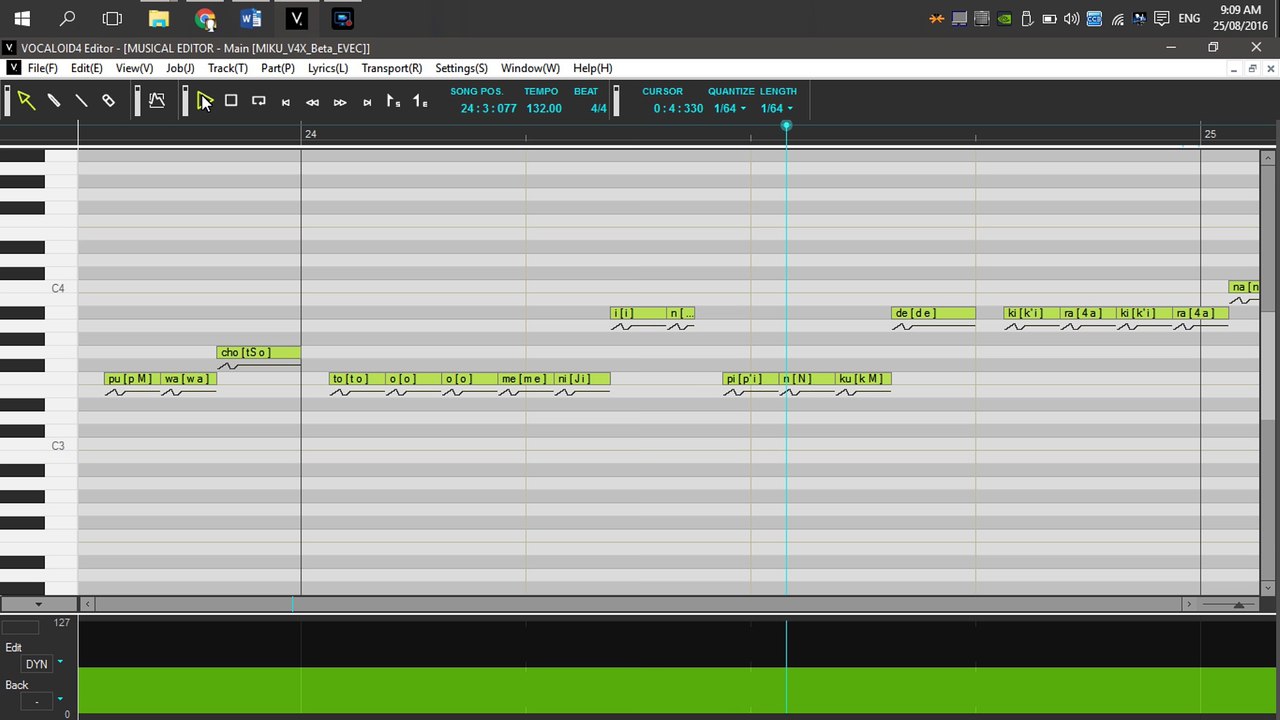The image size is (1280, 720).
Task: Open the Lyrics(L) menu
Action: point(328,68)
